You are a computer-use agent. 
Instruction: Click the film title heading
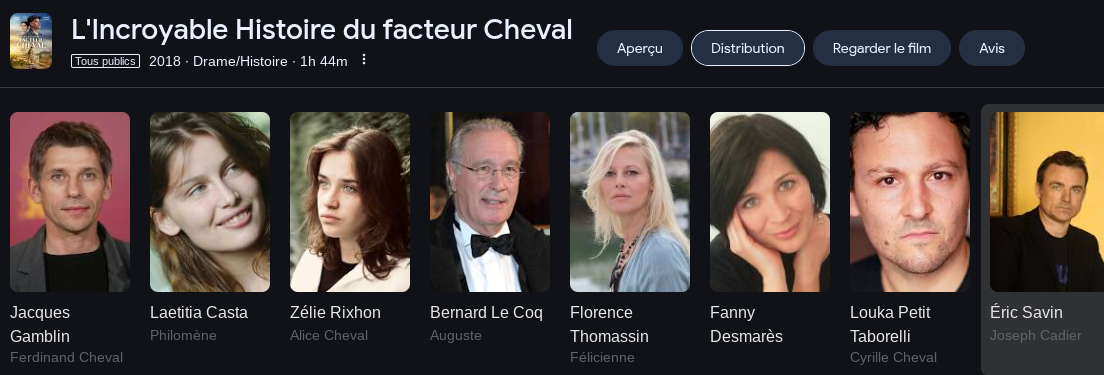point(322,30)
